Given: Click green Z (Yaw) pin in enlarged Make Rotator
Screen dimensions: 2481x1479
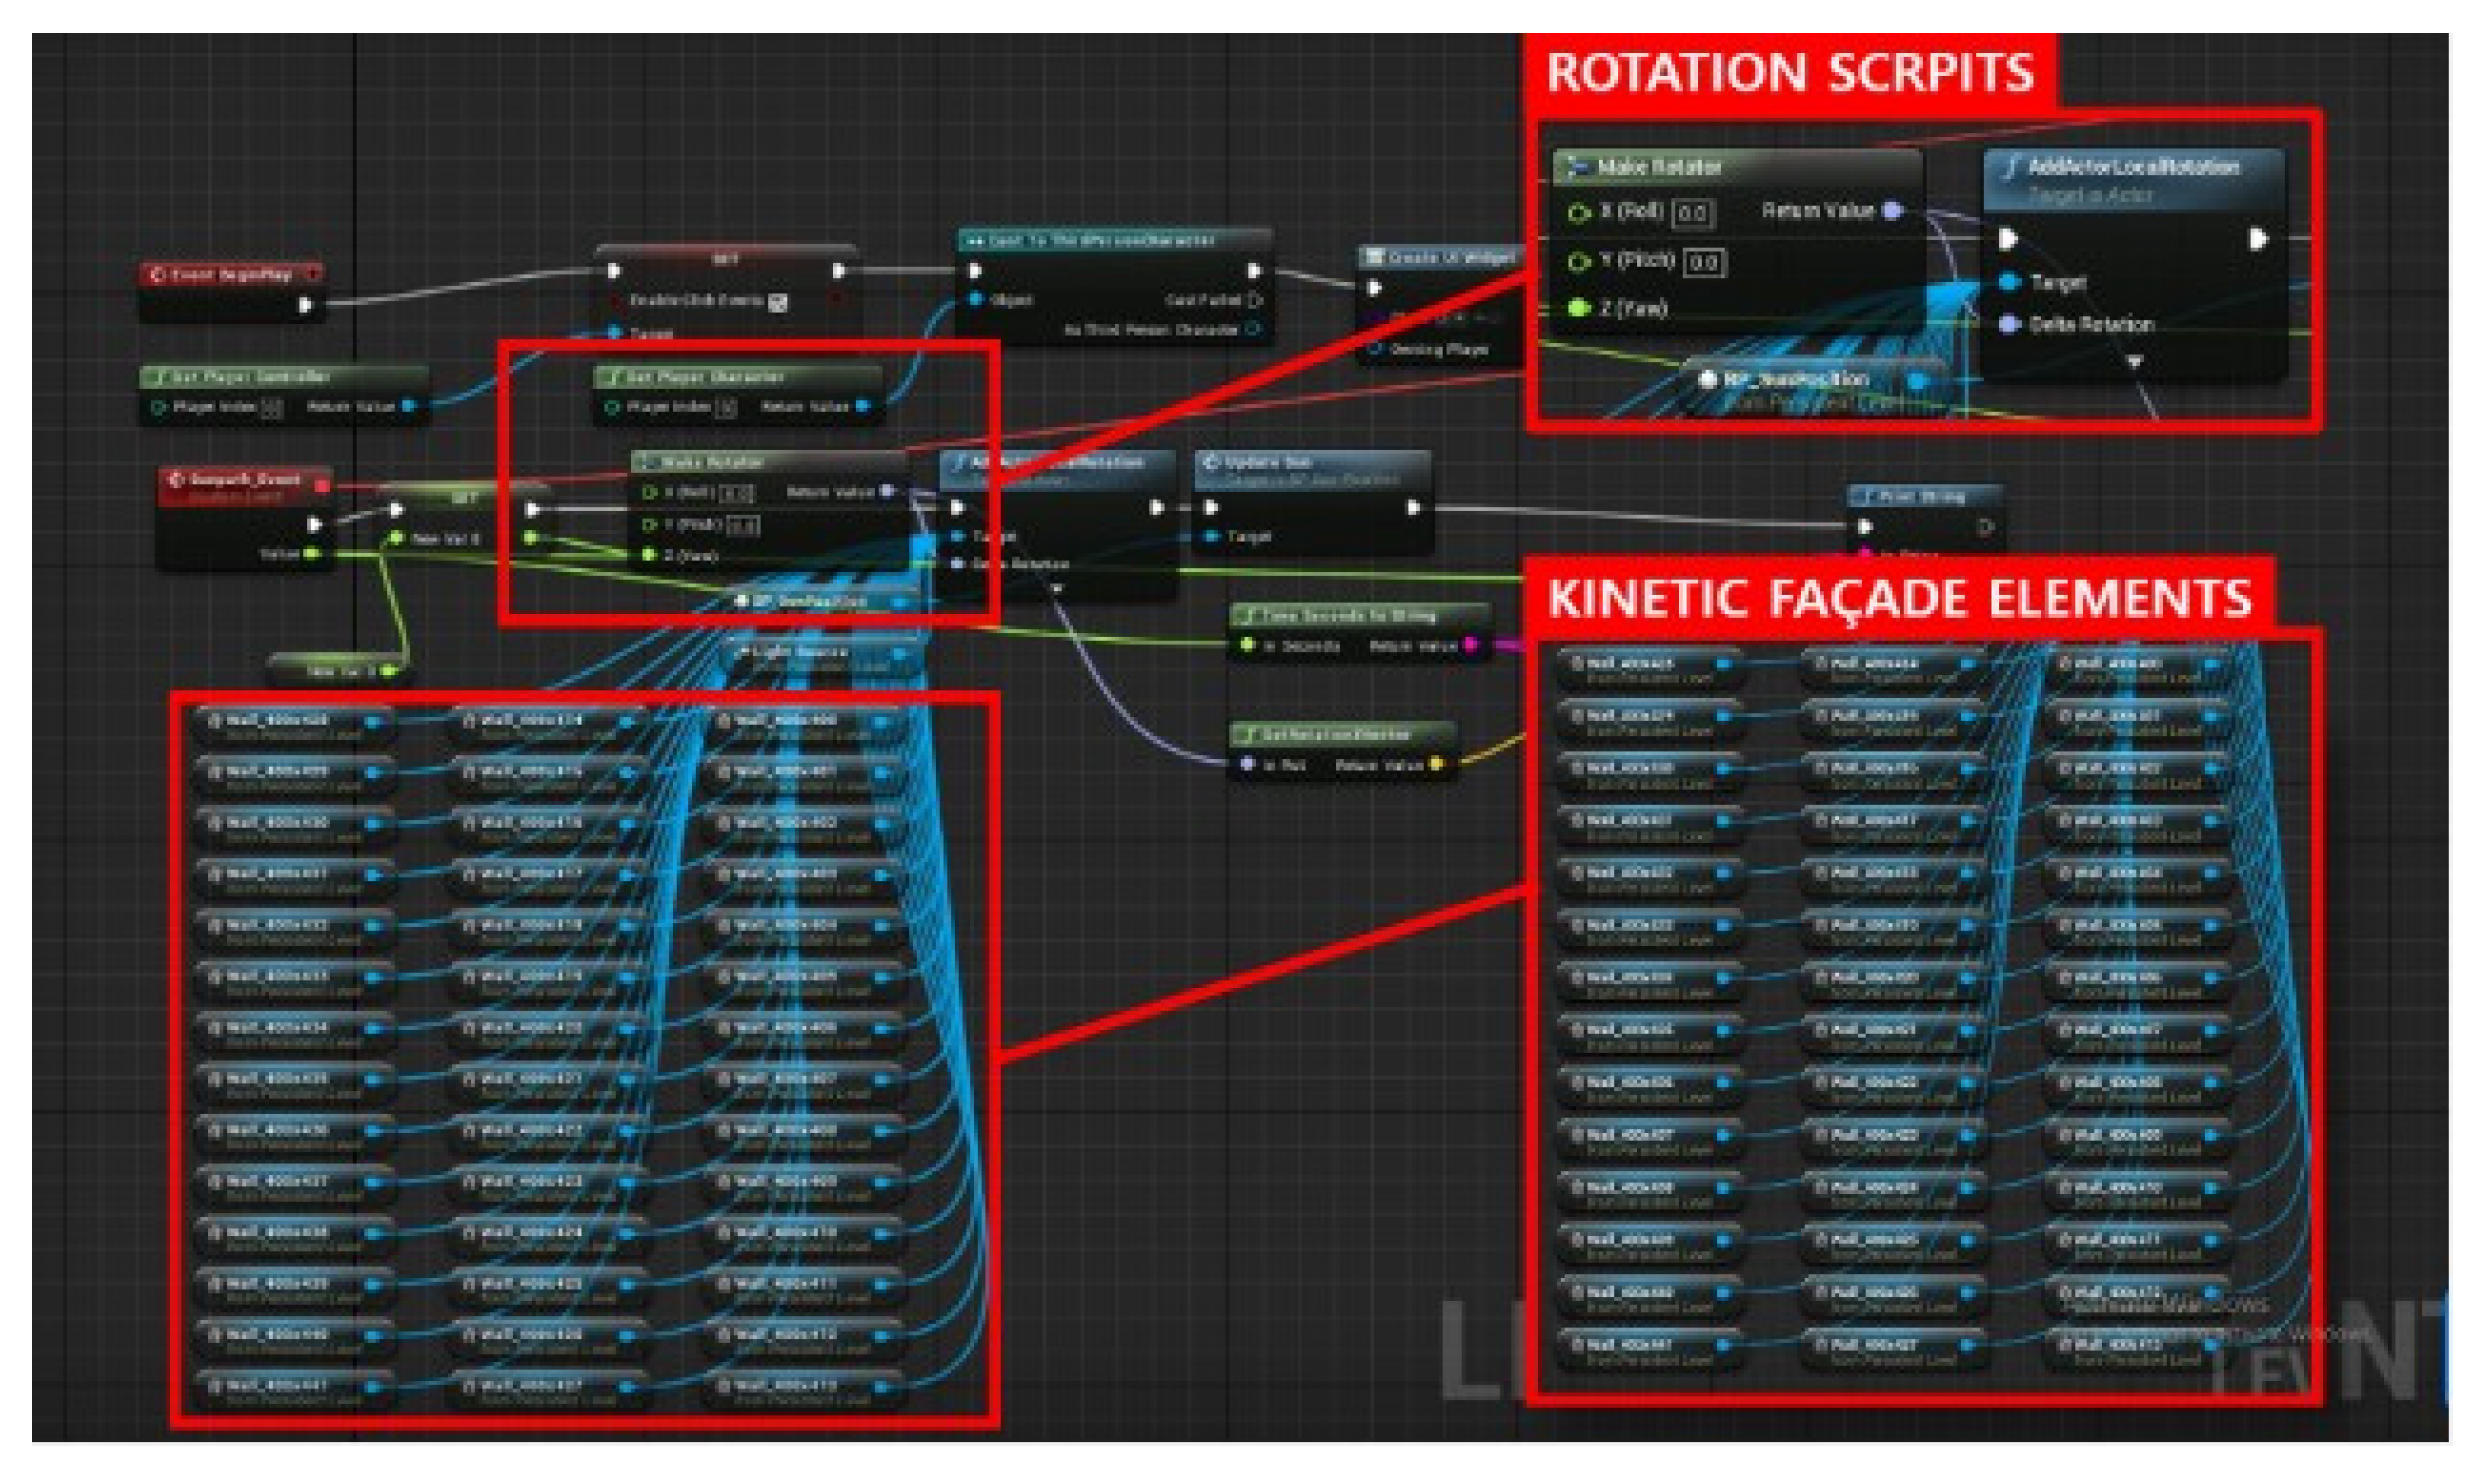Looking at the screenshot, I should 1578,308.
